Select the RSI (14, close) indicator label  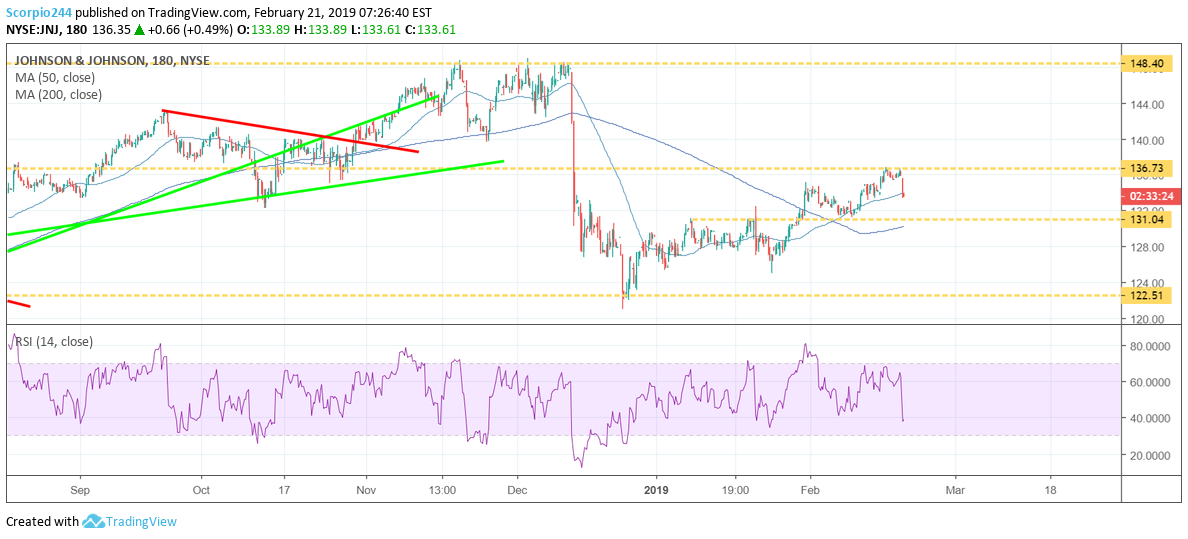54,341
